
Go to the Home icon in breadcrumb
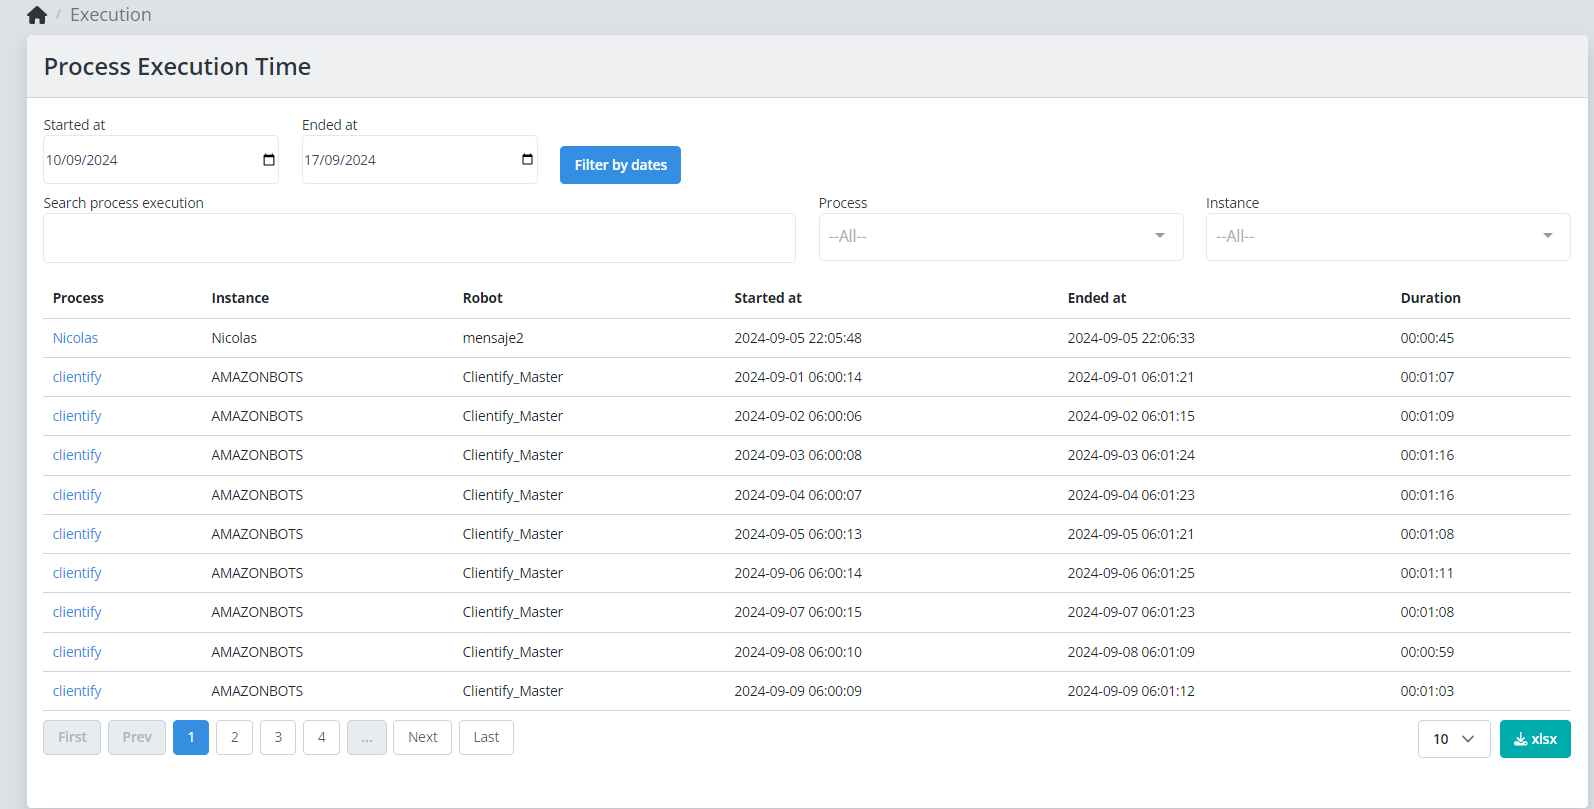click(37, 15)
